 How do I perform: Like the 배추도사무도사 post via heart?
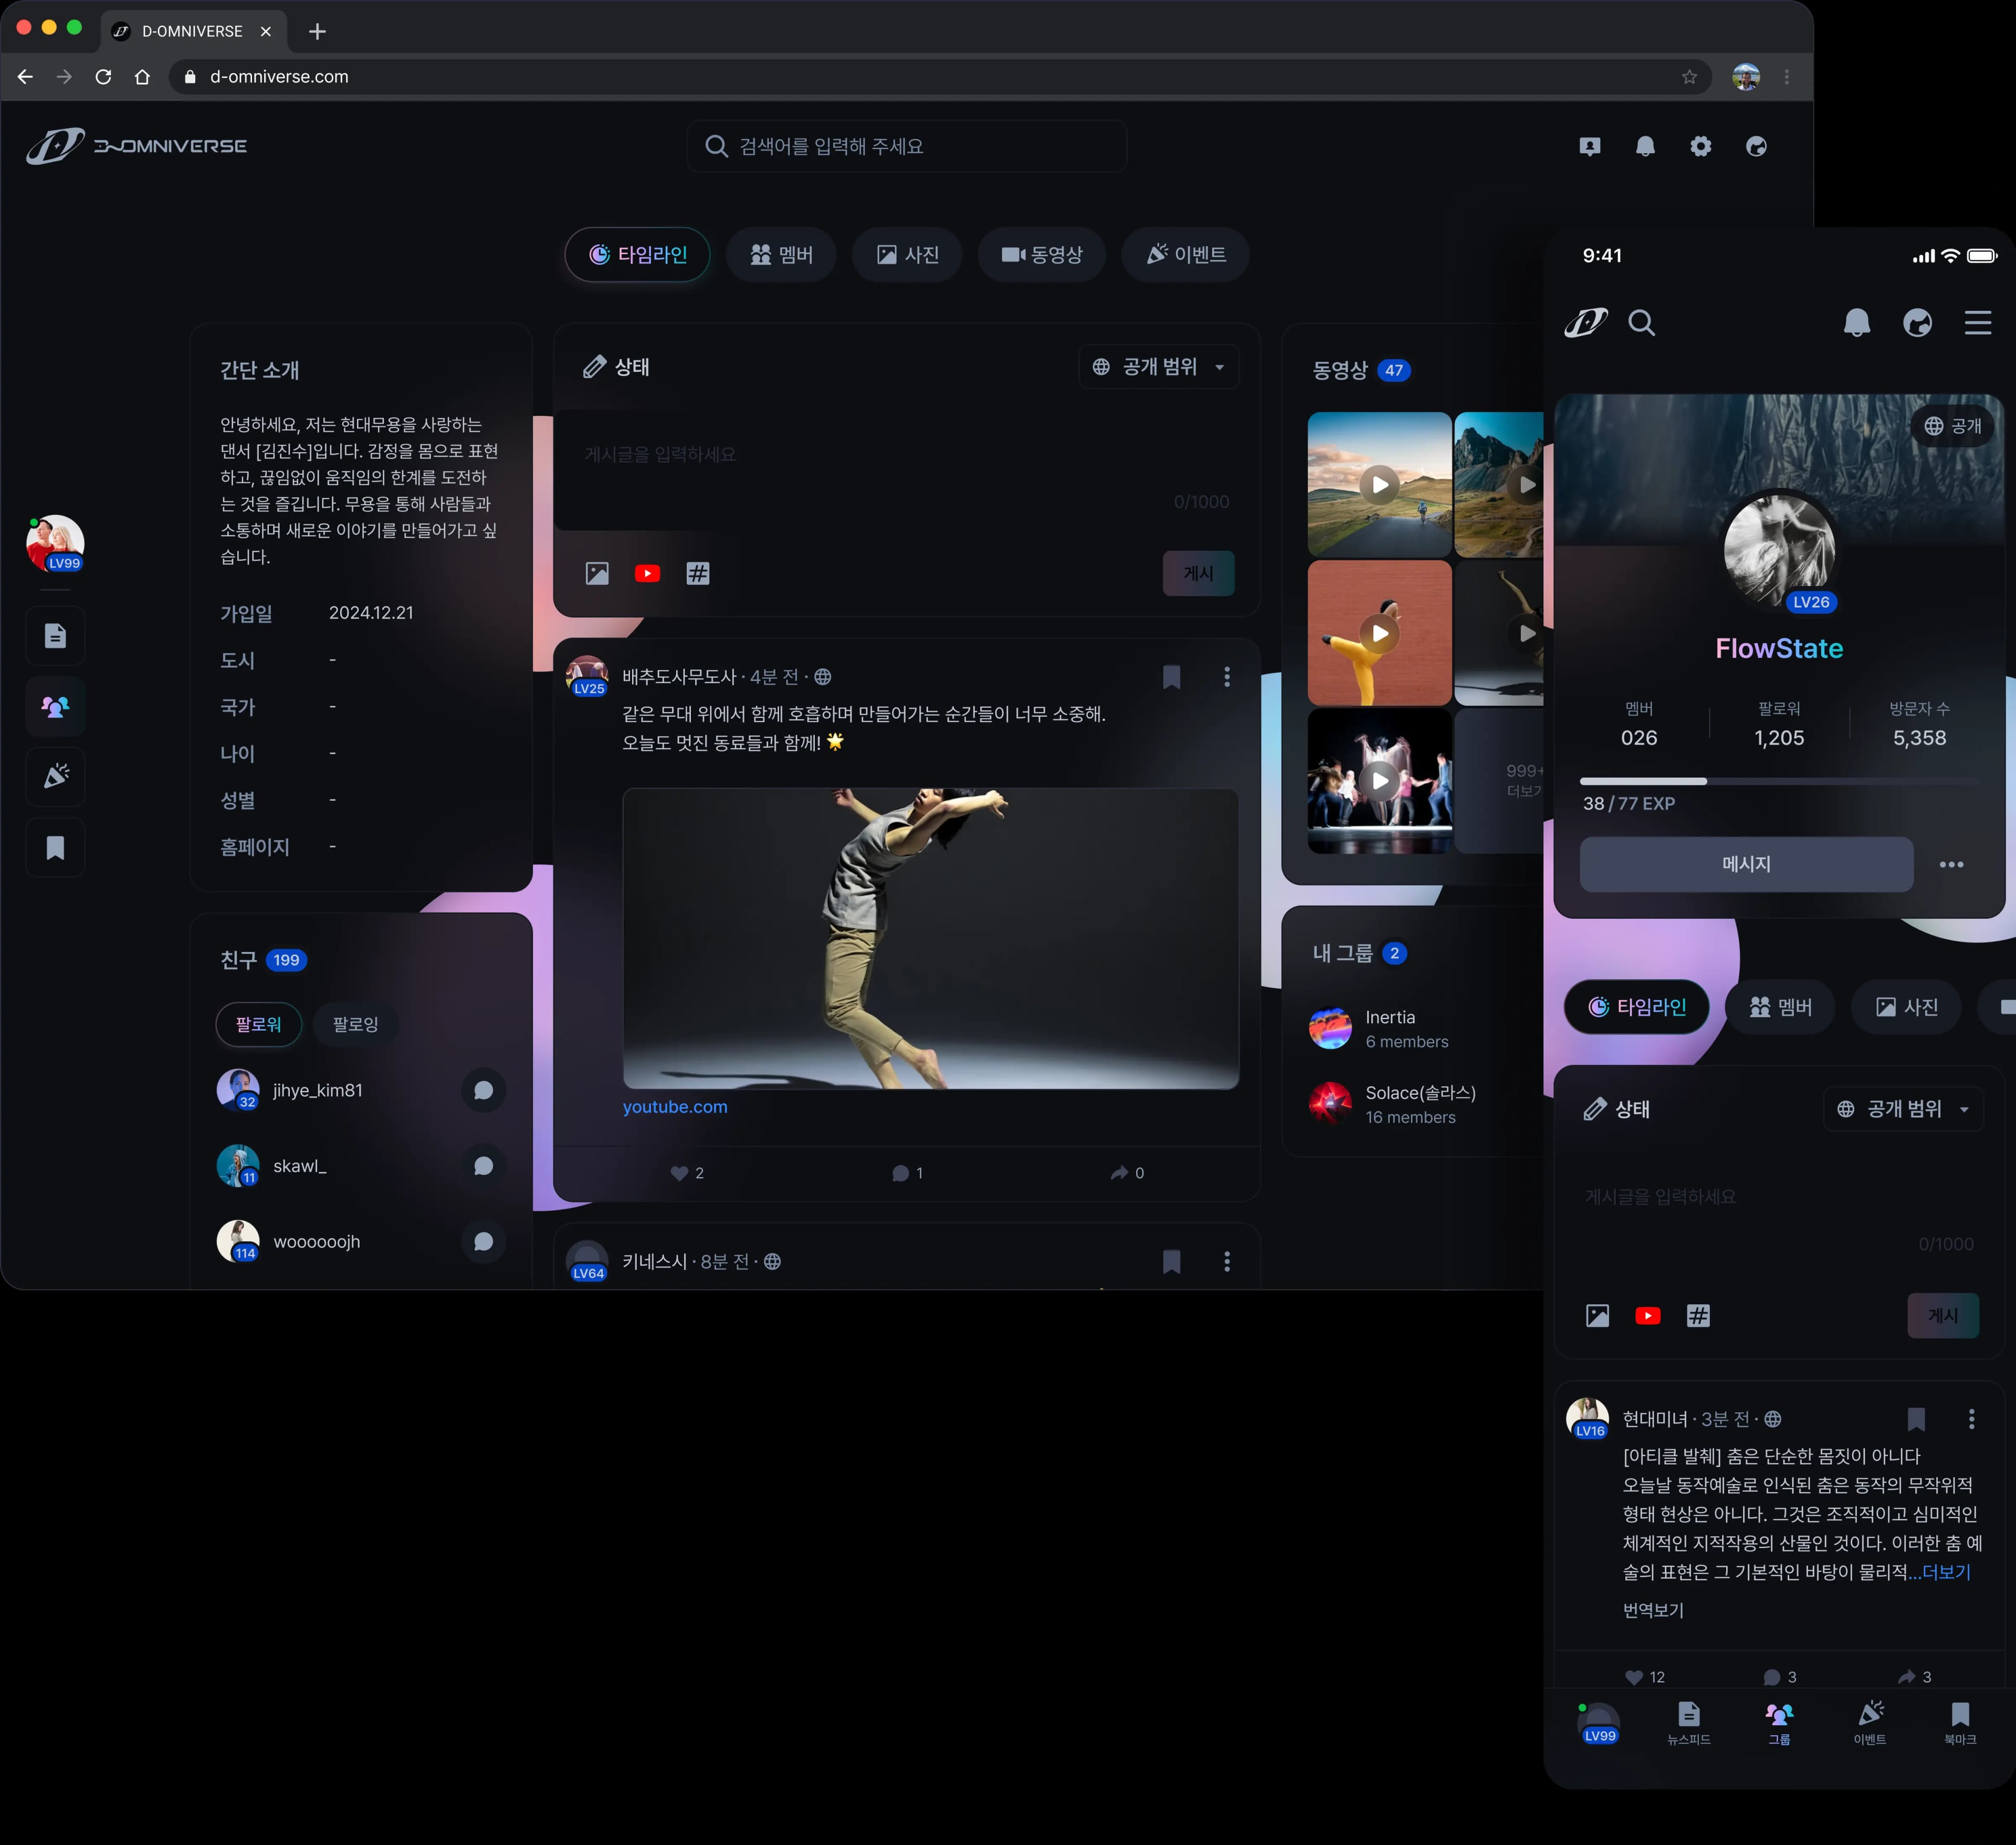click(x=680, y=1173)
